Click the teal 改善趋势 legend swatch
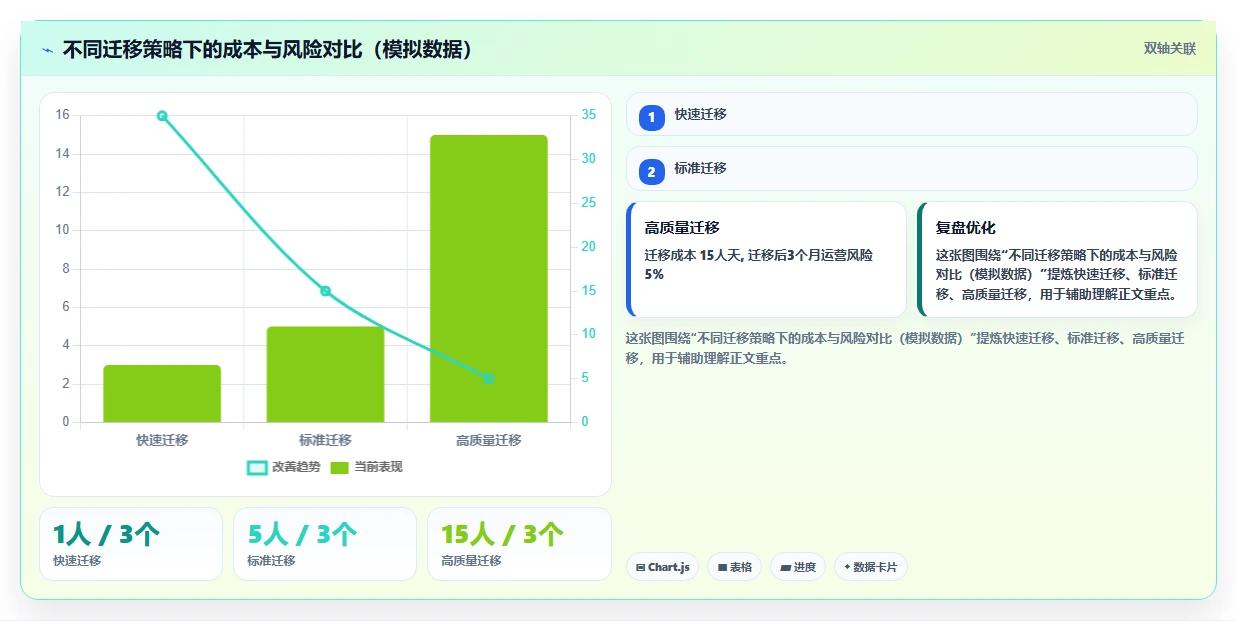Screen dimensions: 1237x621 [257, 467]
